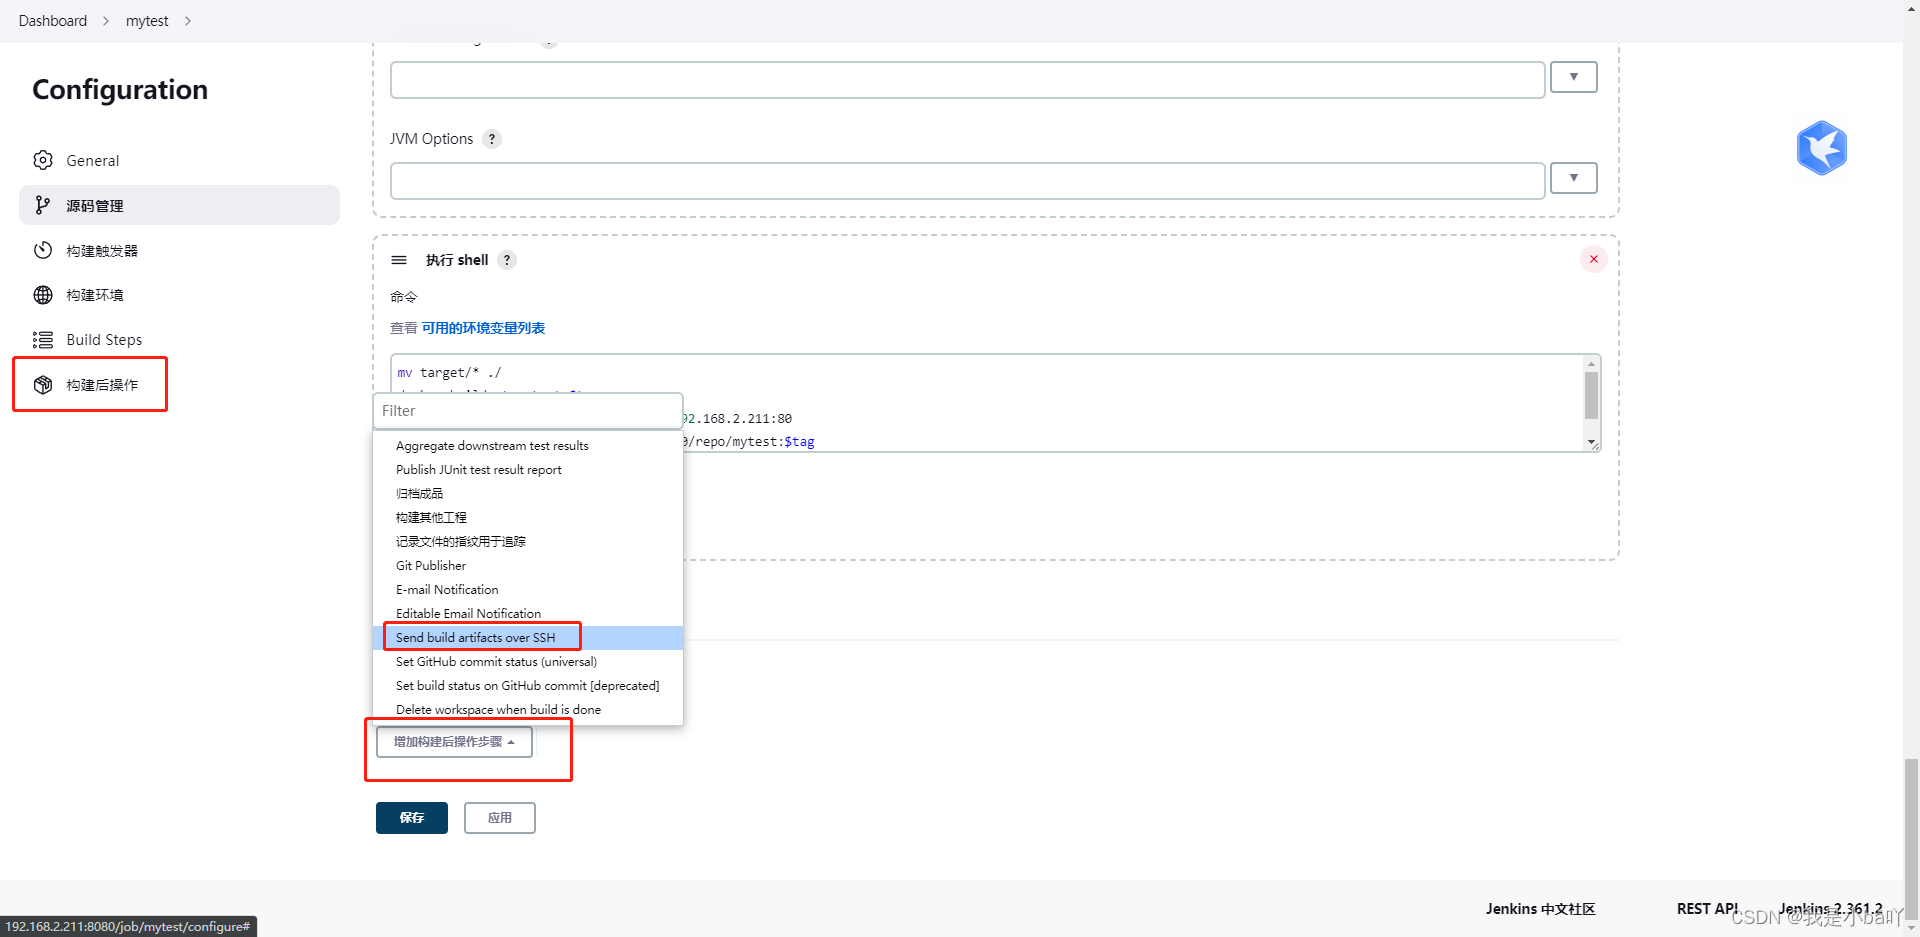The width and height of the screenshot is (1920, 937).
Task: Click the build triggers clock icon
Action: (x=43, y=250)
